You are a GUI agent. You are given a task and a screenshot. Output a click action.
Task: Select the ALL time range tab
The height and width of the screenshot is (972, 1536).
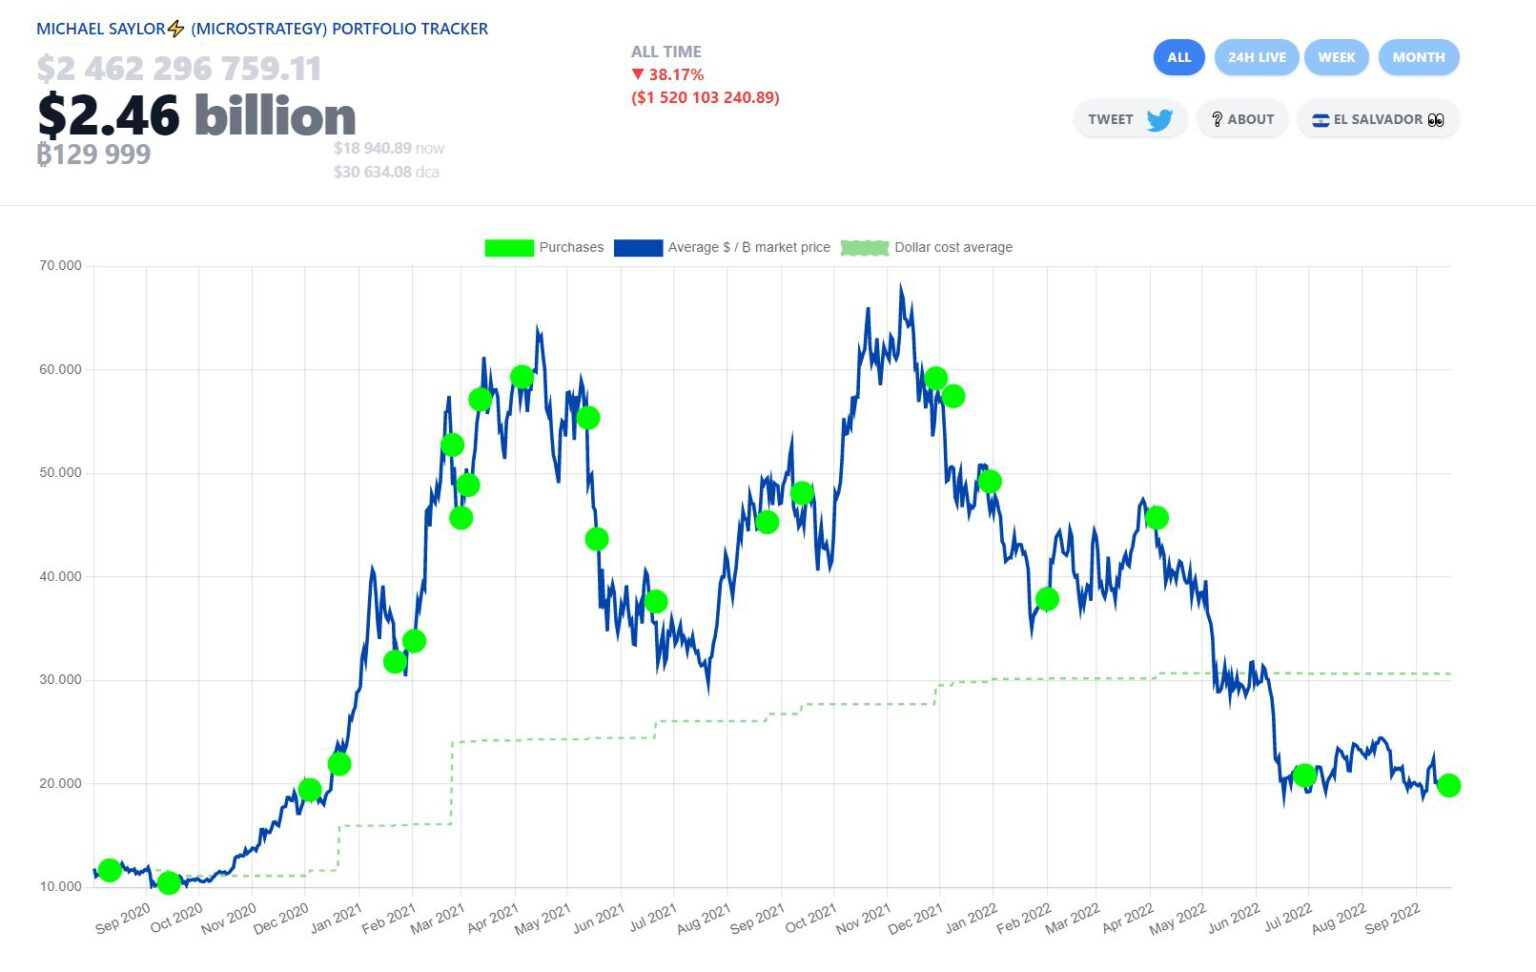click(1179, 57)
